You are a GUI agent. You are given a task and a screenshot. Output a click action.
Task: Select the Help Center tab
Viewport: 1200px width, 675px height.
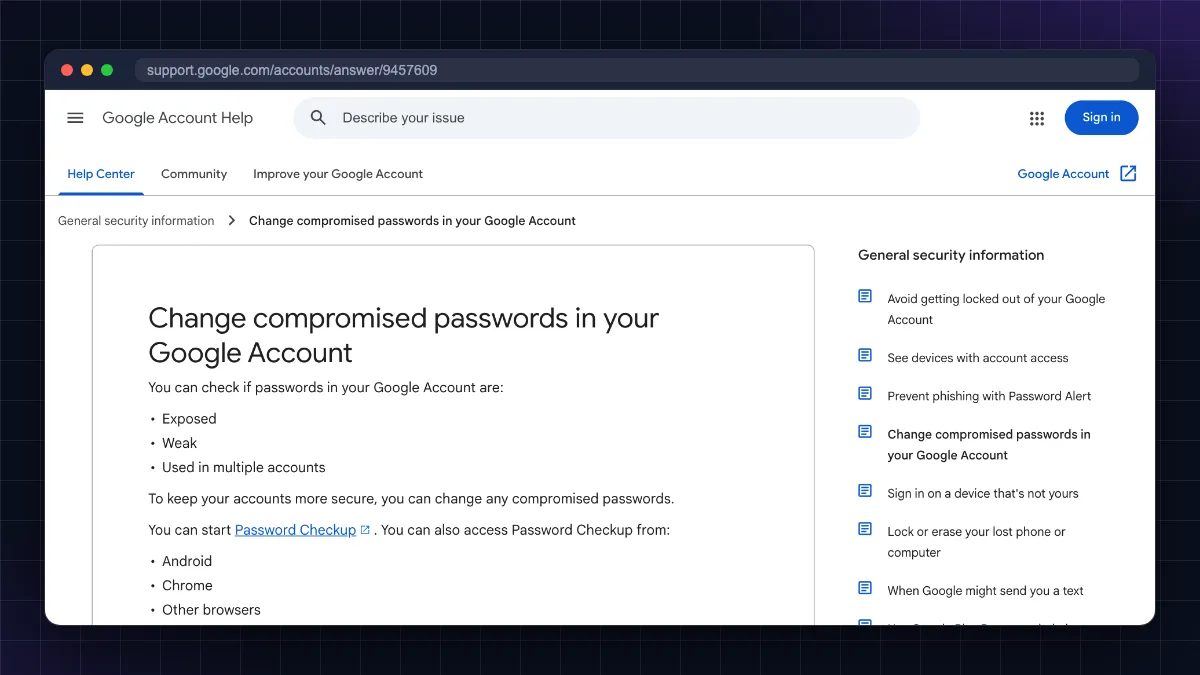(101, 174)
